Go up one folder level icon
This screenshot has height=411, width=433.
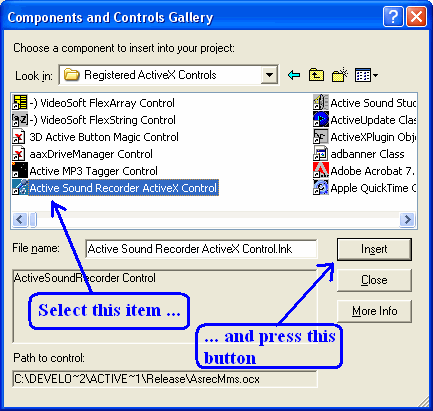[316, 75]
